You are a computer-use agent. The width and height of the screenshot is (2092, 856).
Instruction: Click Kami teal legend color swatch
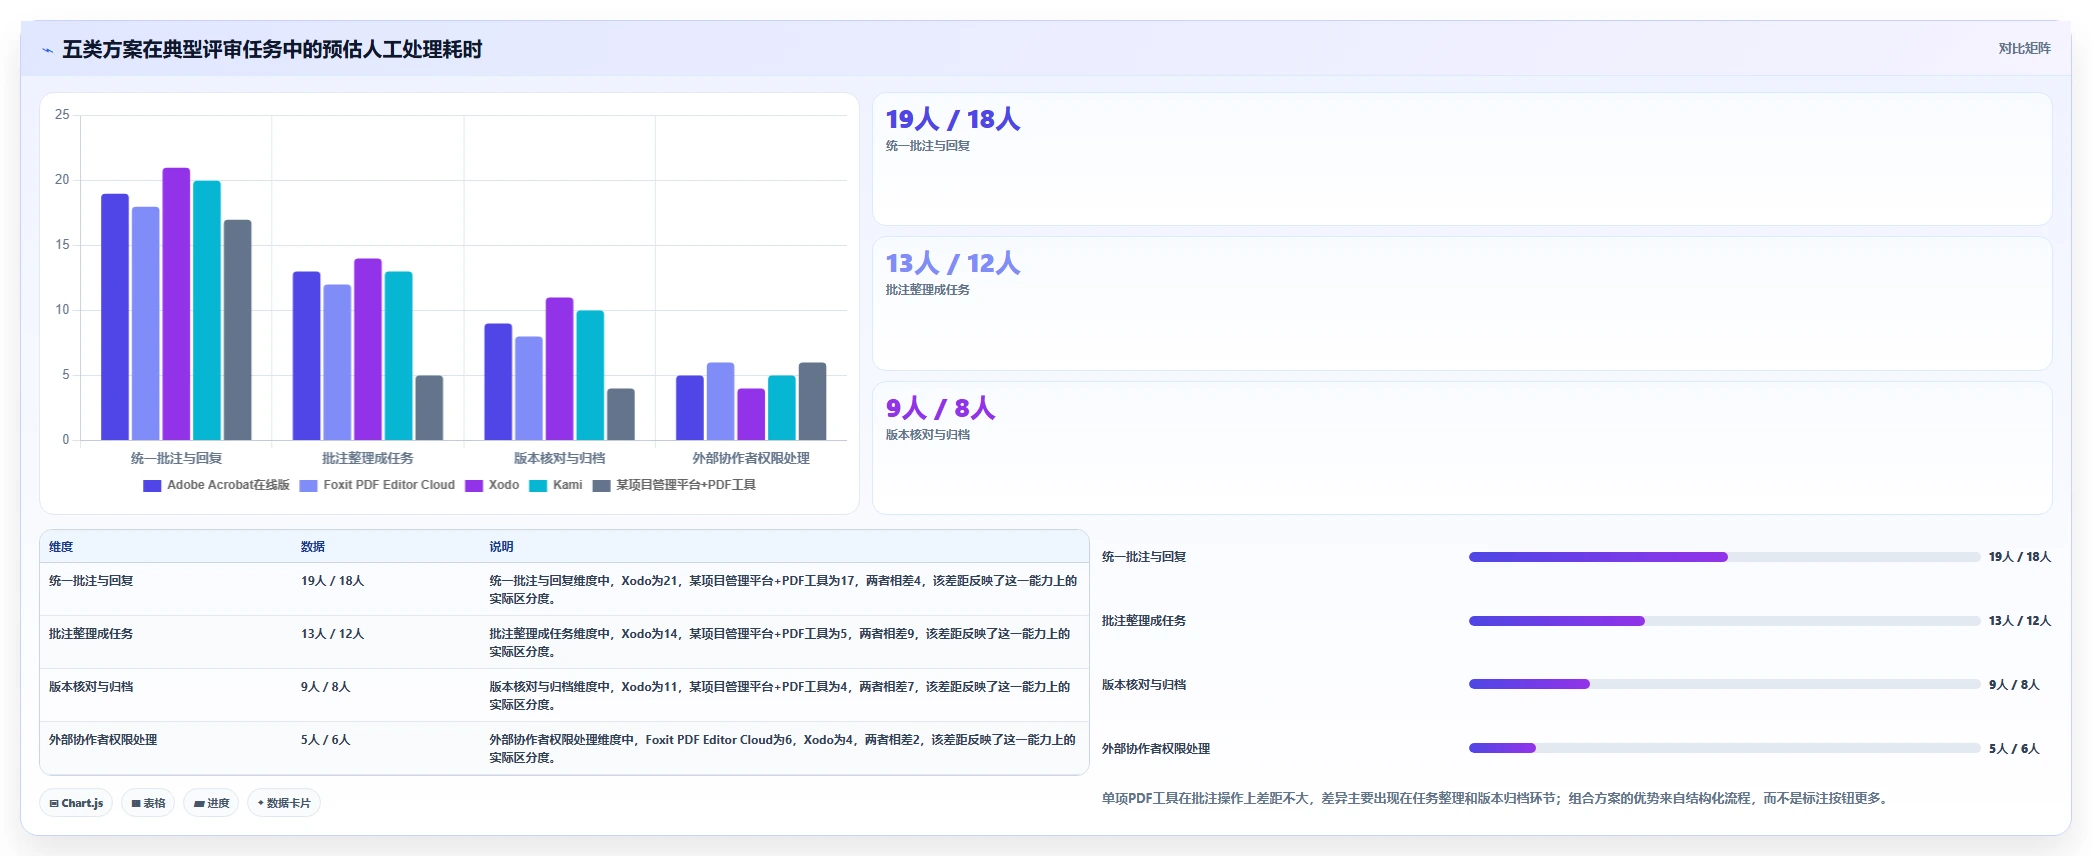click(538, 486)
